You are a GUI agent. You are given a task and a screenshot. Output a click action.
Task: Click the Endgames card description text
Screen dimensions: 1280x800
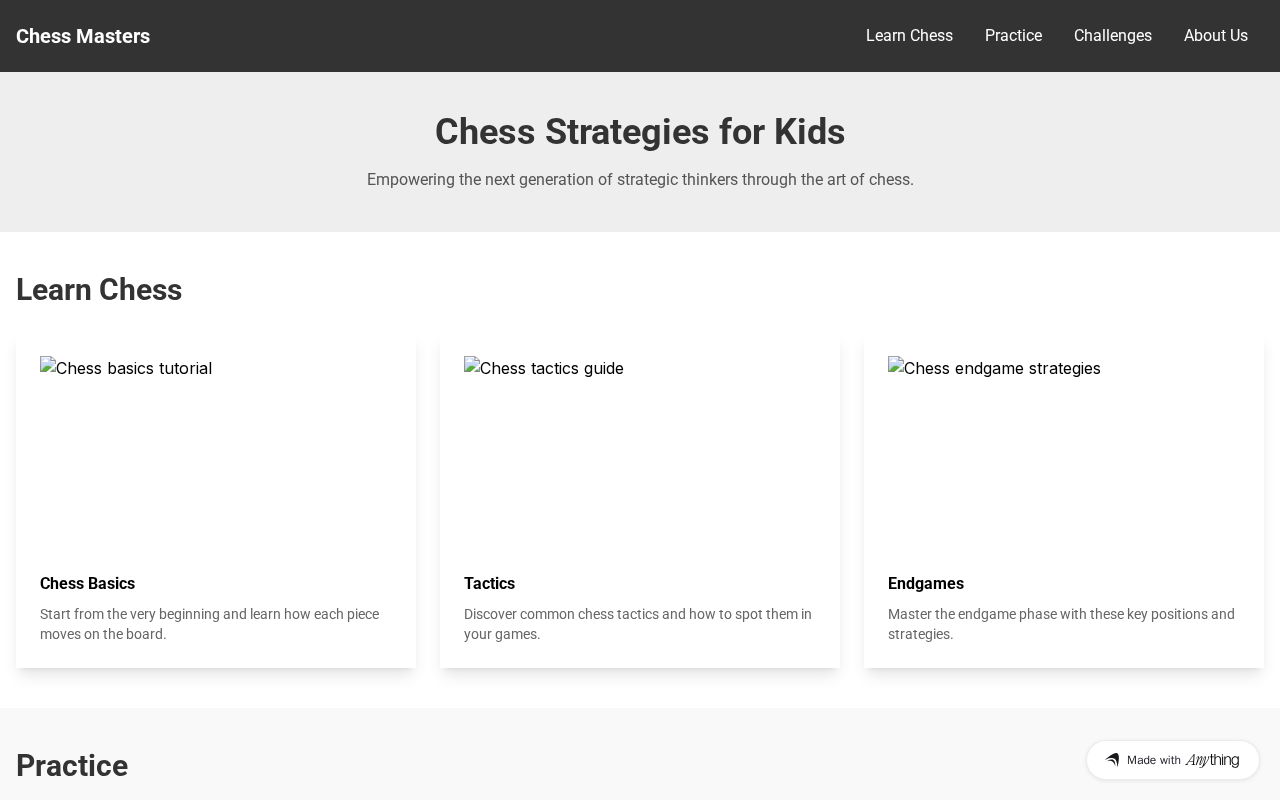click(1060, 624)
